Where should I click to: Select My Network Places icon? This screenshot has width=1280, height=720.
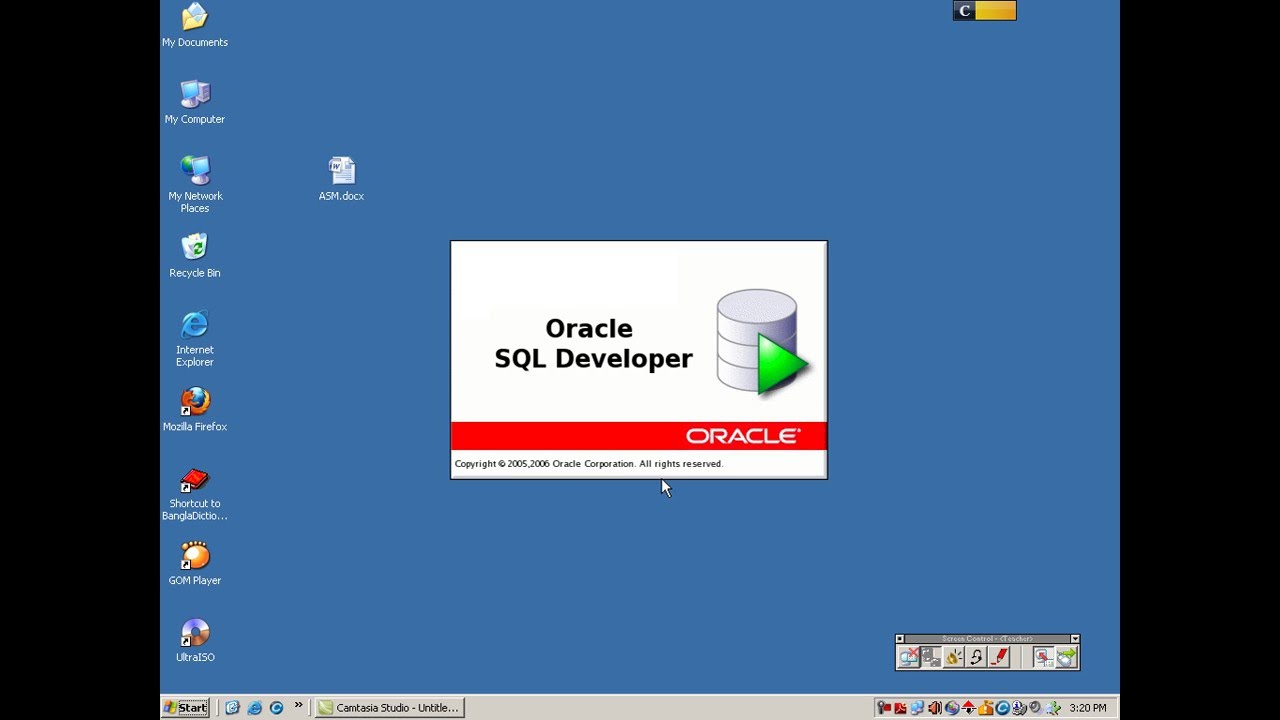pos(195,184)
